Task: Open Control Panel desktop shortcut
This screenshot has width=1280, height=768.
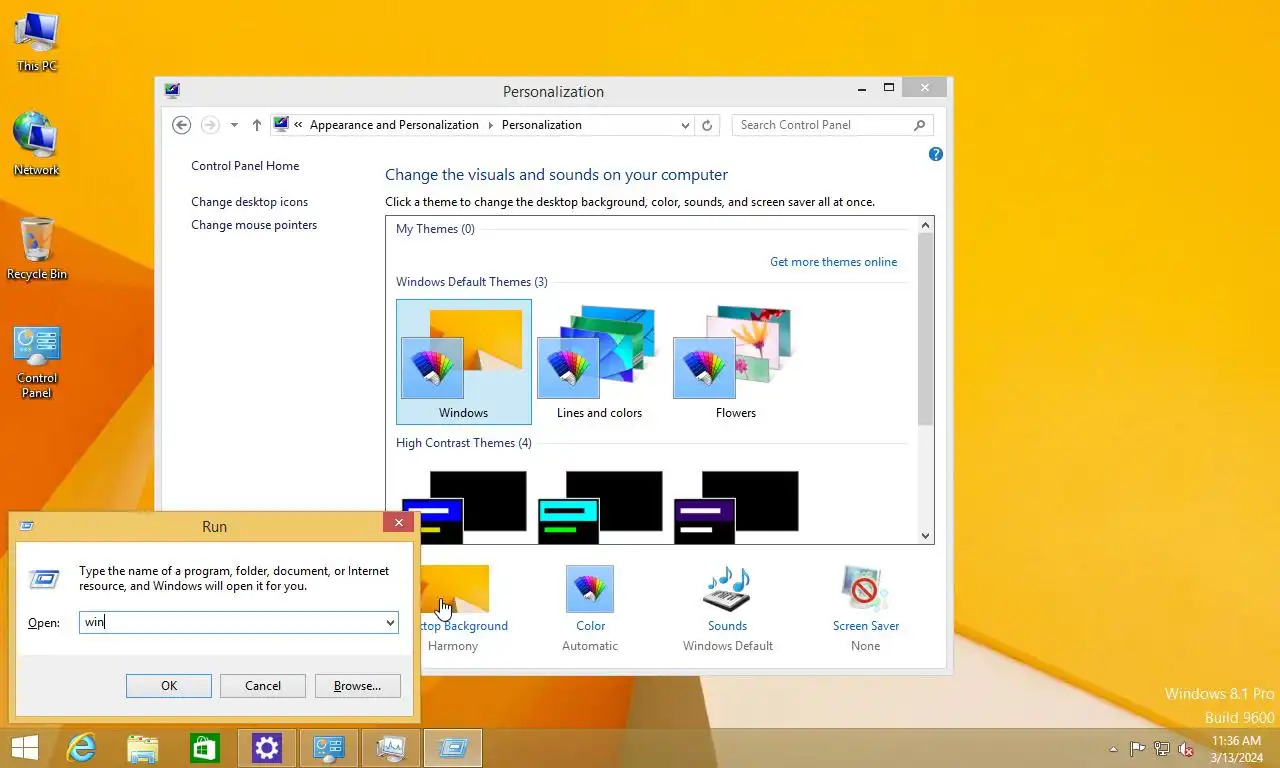Action: click(37, 361)
